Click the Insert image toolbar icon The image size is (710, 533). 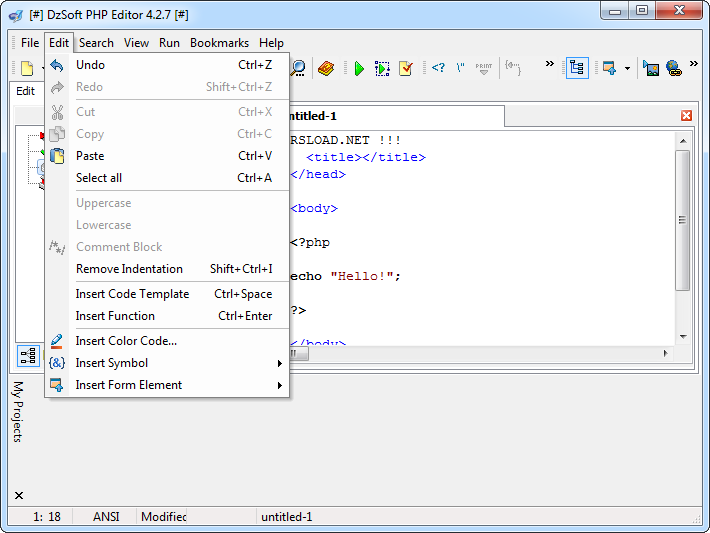(651, 68)
